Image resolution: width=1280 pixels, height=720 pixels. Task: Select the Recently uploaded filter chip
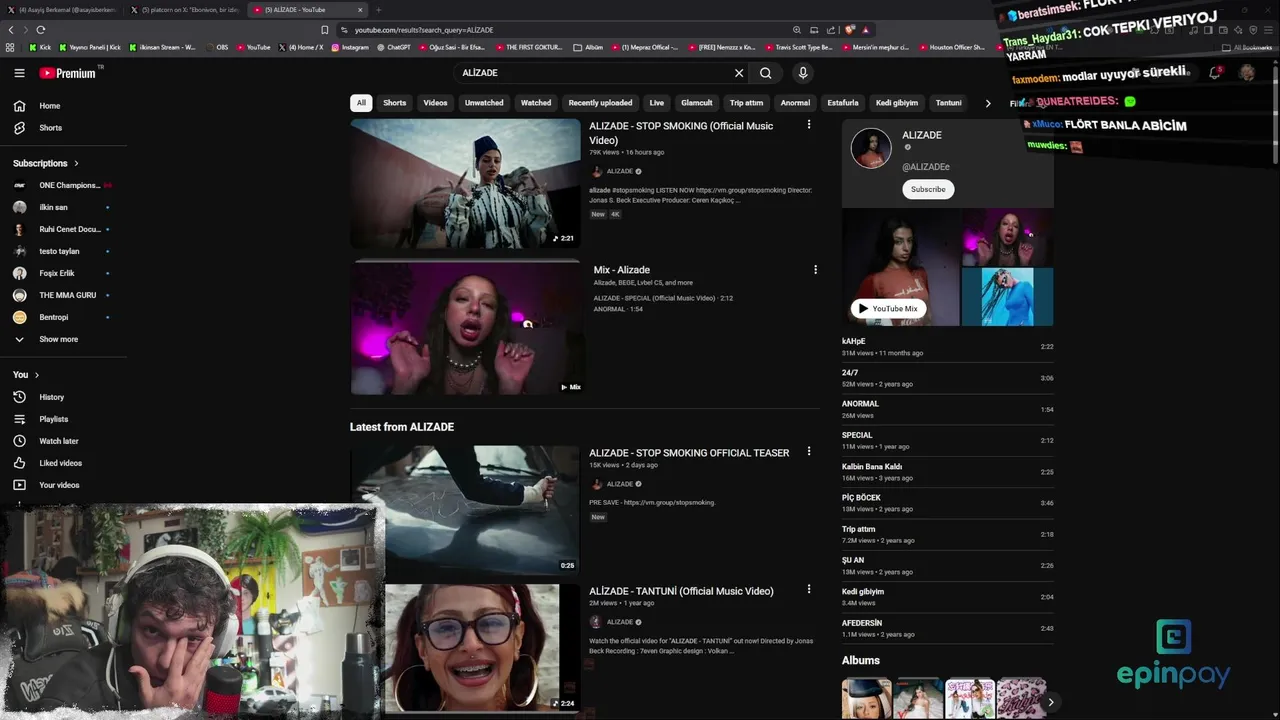click(600, 103)
